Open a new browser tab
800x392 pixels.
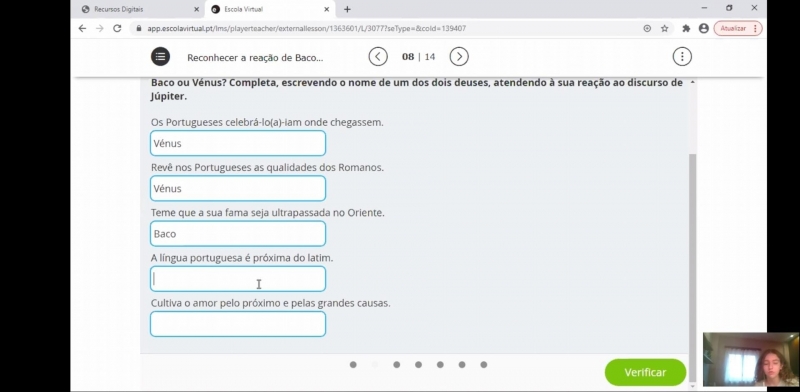tap(347, 9)
